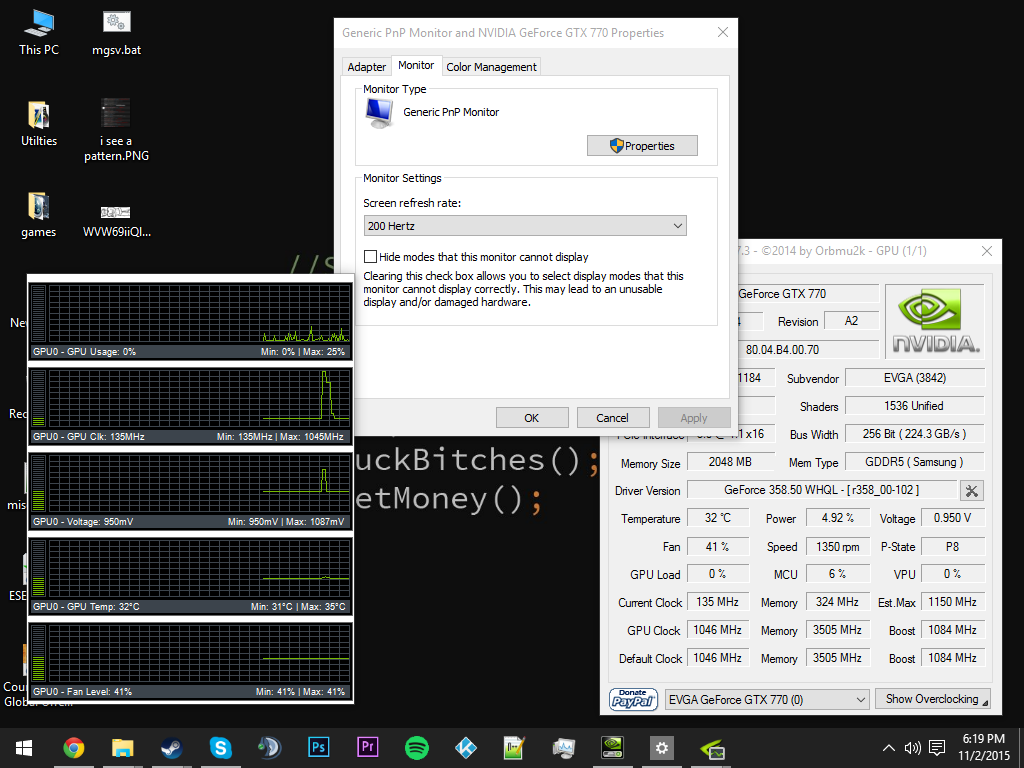This screenshot has width=1024, height=768.
Task: Open the Color Management tab
Action: click(x=494, y=66)
